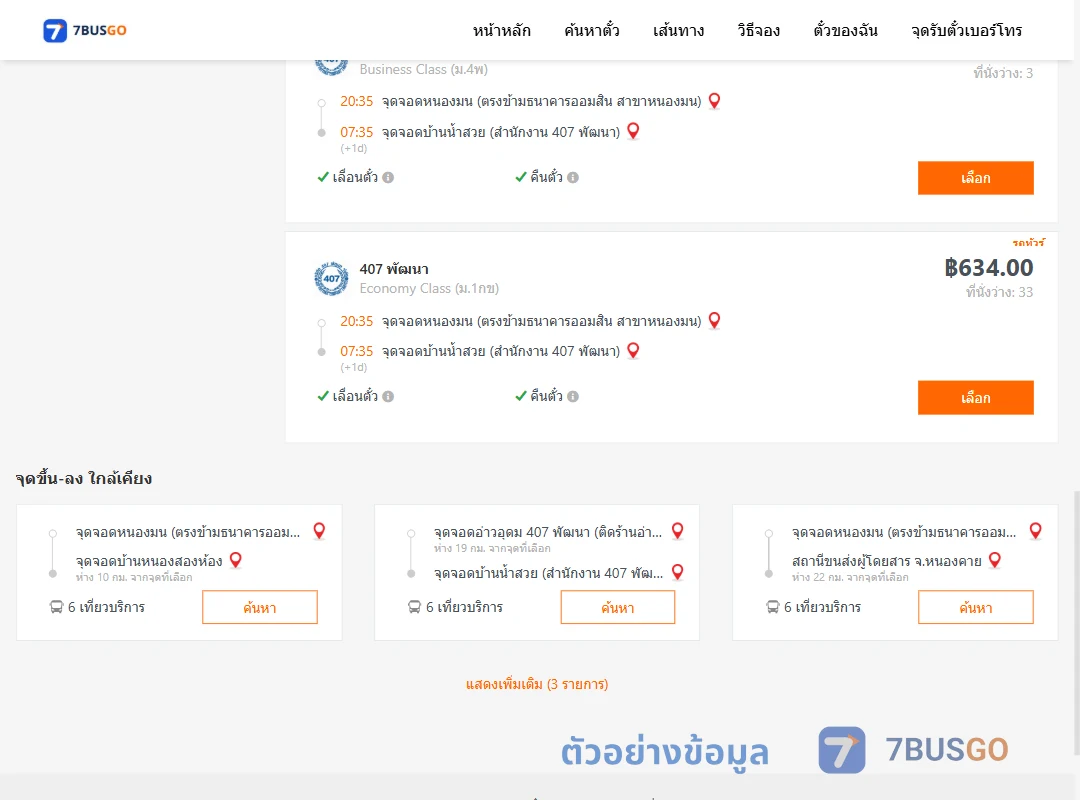Image resolution: width=1080 pixels, height=800 pixels.
Task: Open ค้นหาตั๋ว in the top navigation
Action: tap(592, 30)
